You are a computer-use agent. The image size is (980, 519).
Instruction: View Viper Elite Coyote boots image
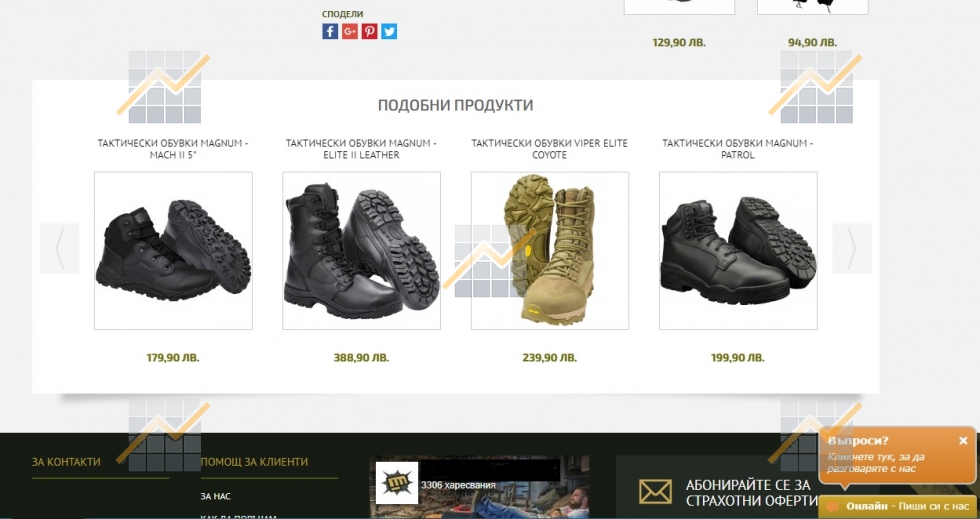tap(550, 251)
